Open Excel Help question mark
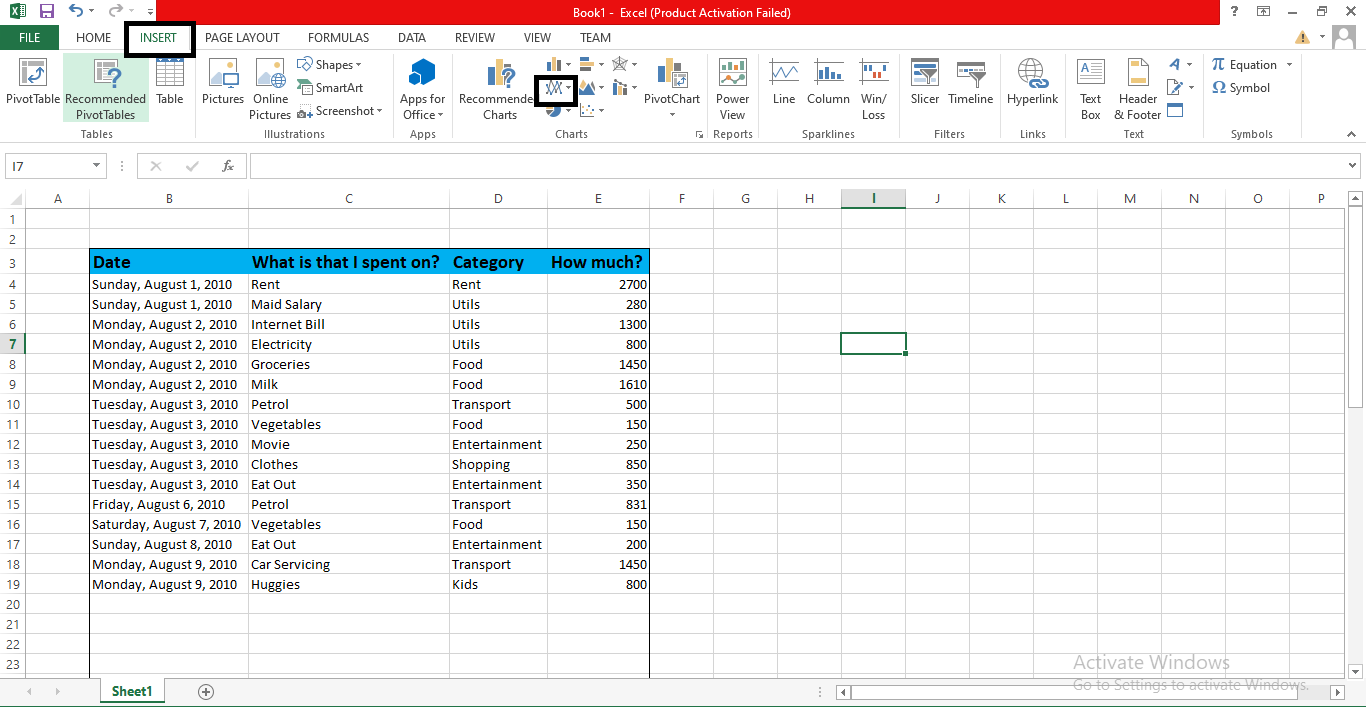1366x714 pixels. (1235, 12)
